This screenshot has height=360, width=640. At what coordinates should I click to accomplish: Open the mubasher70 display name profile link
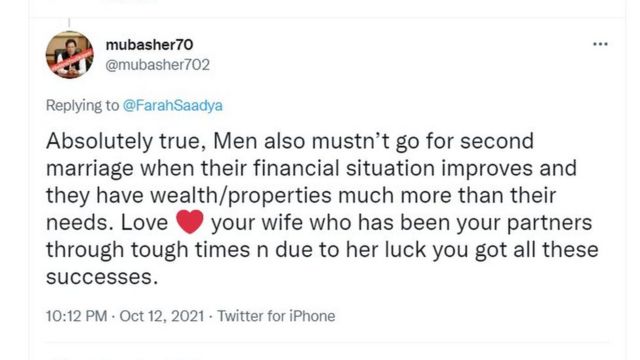(149, 45)
